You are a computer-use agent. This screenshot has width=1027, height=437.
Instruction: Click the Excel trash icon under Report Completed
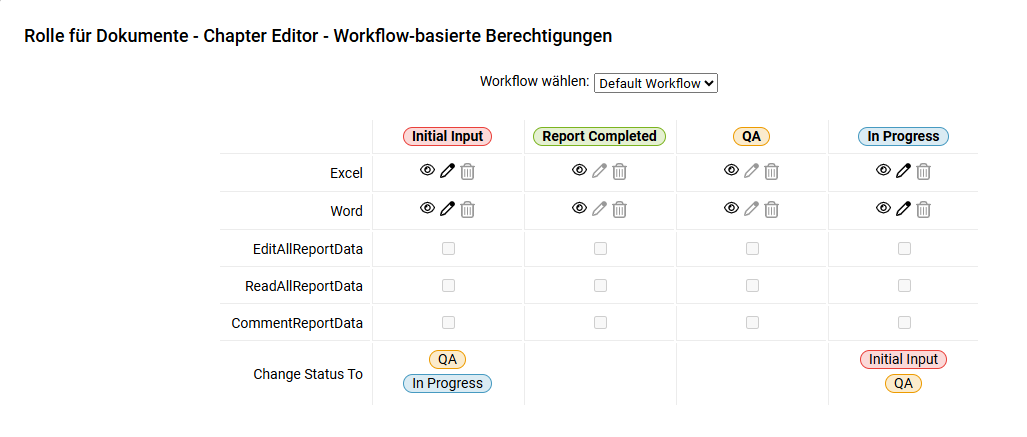[620, 172]
